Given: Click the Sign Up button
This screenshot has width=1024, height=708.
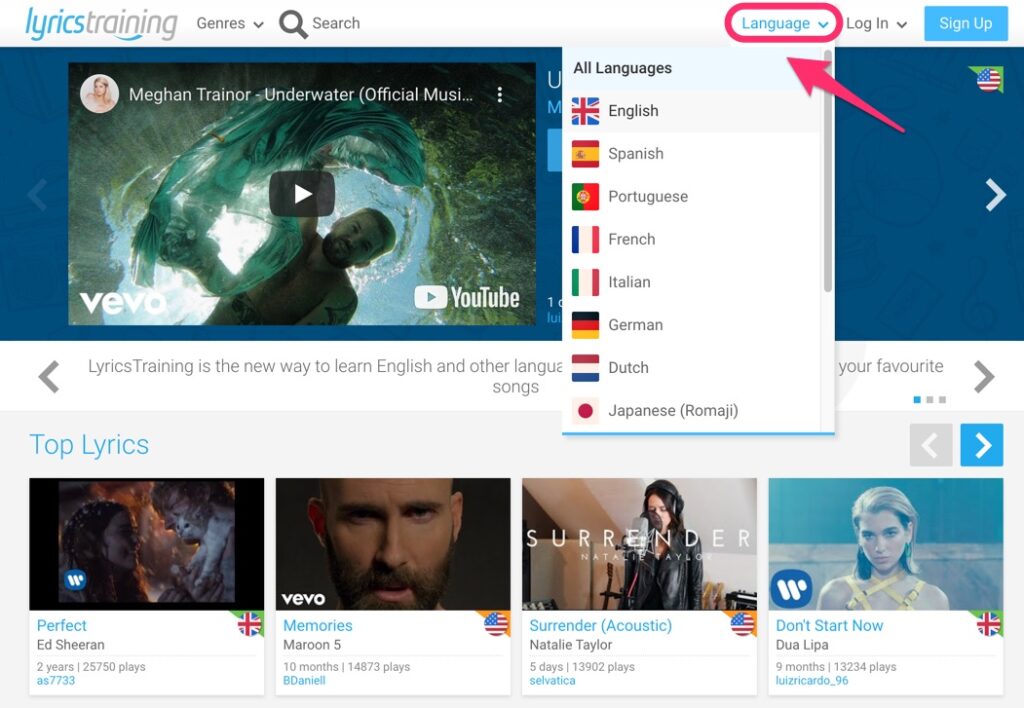Looking at the screenshot, I should click(x=965, y=23).
